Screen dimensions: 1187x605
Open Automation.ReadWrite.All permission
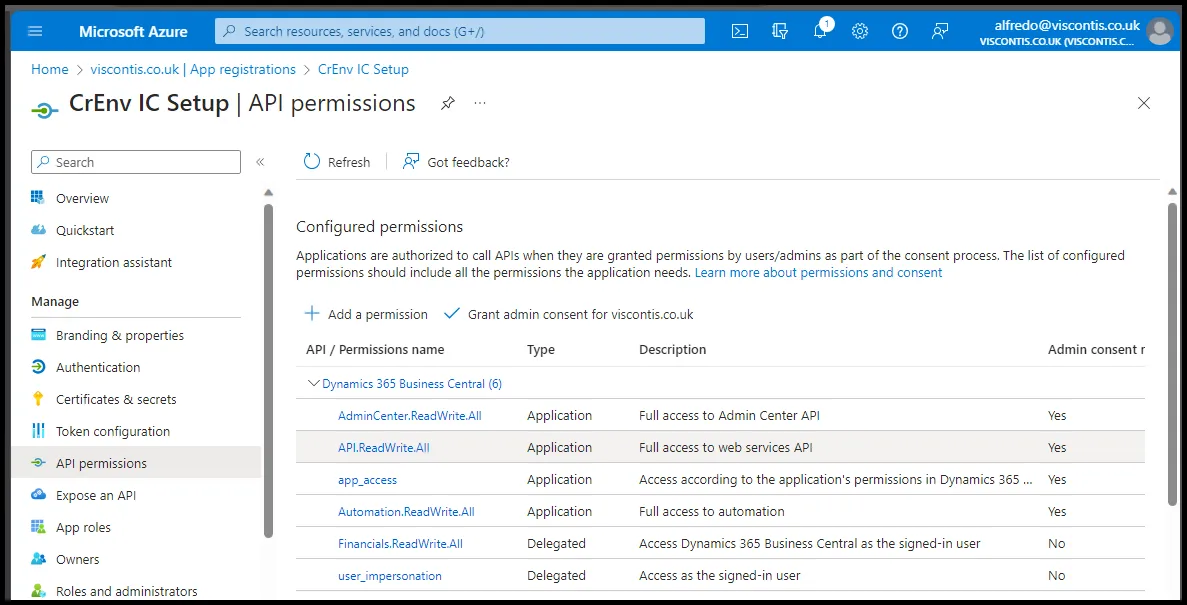407,512
